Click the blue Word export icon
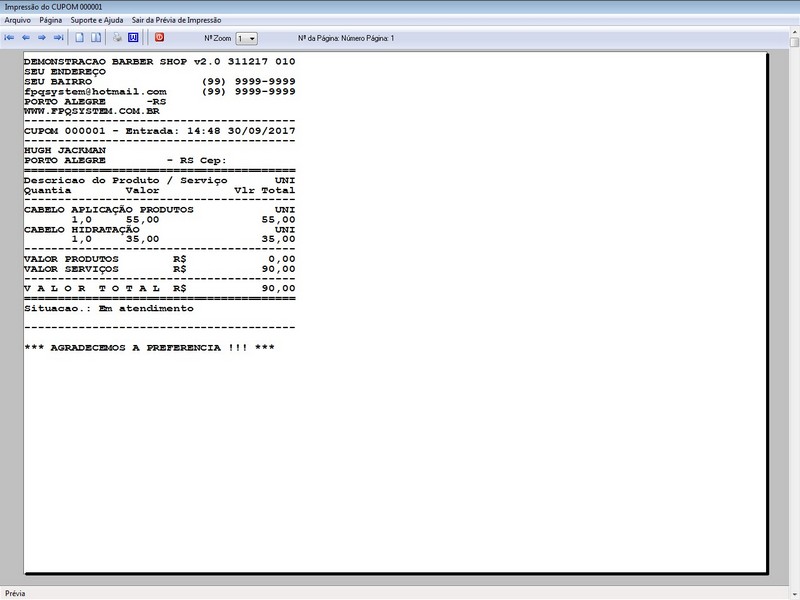This screenshot has height=600, width=800. (133, 38)
